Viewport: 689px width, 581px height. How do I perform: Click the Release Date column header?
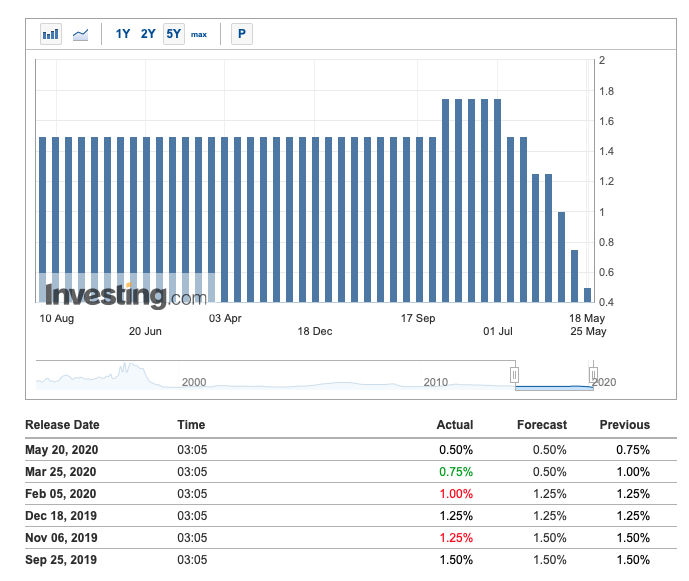click(62, 425)
